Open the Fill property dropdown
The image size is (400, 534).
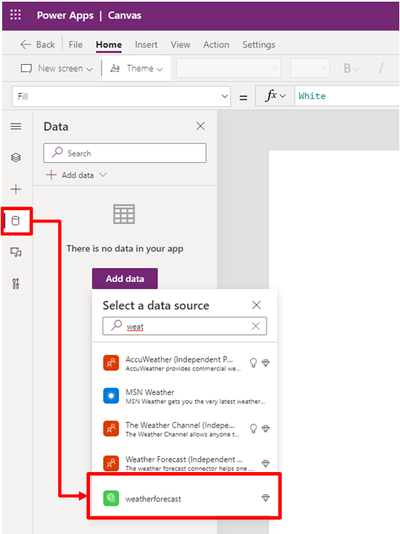pos(121,96)
